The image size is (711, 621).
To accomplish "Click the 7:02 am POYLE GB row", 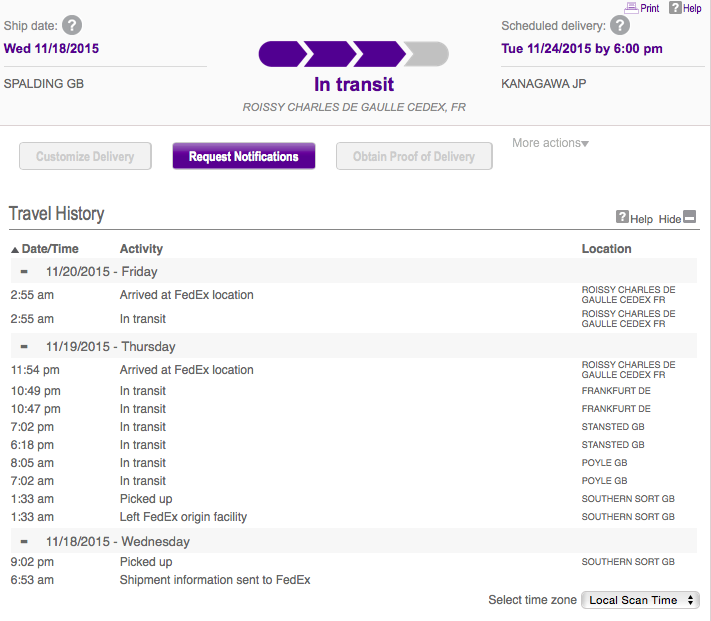I will 354,481.
